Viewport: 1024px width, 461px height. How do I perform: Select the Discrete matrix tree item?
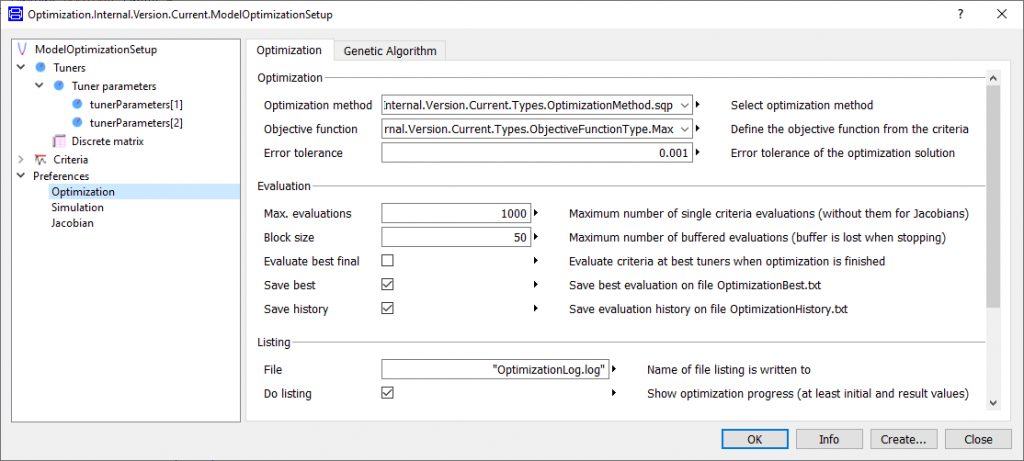point(108,141)
